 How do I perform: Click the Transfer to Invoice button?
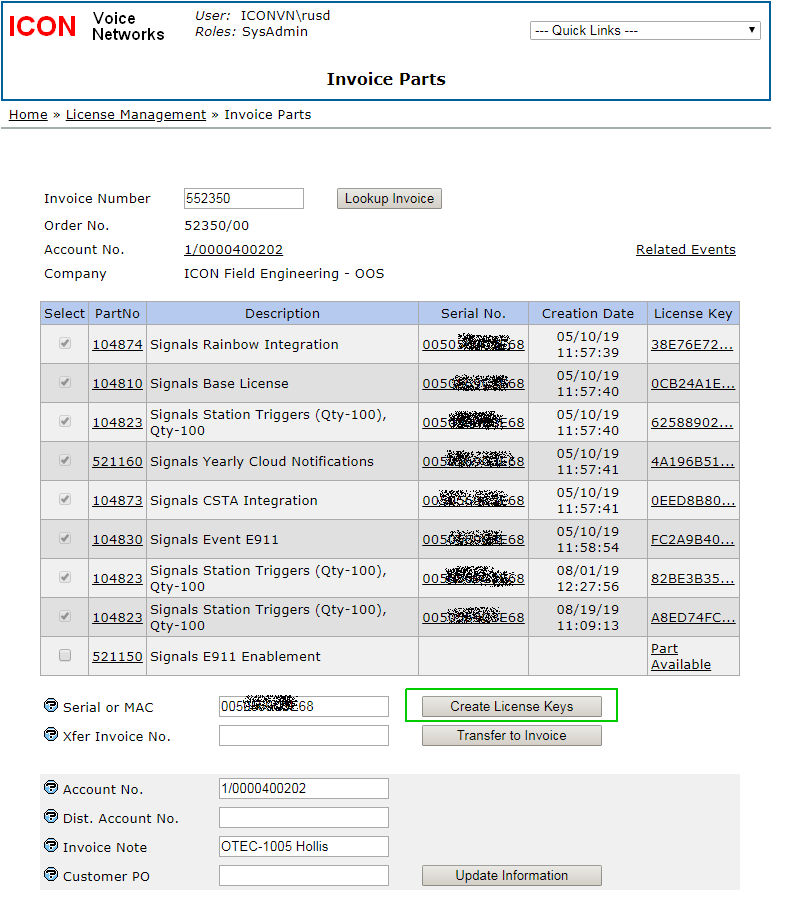click(x=512, y=736)
